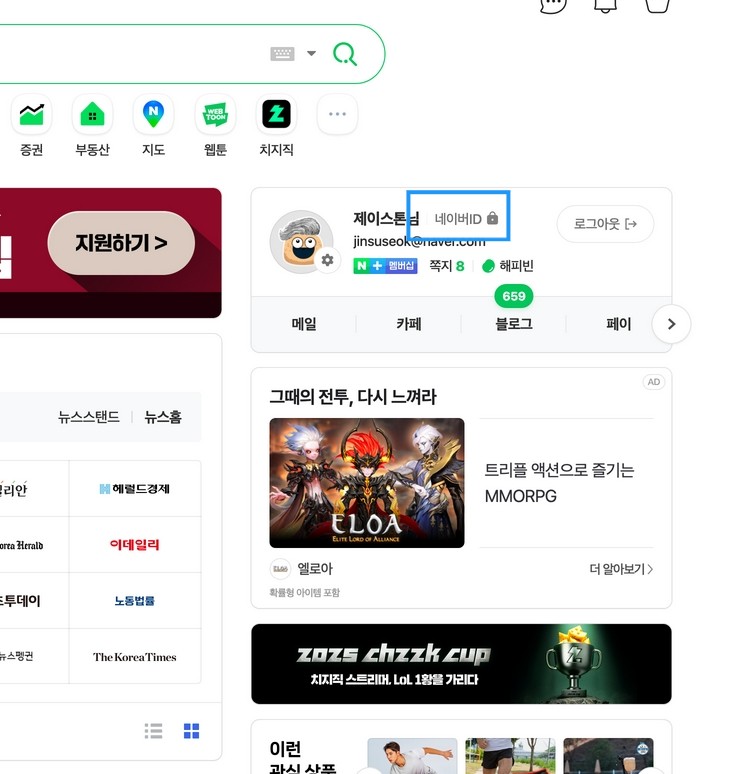Launch the 지도 map service

(x=153, y=116)
